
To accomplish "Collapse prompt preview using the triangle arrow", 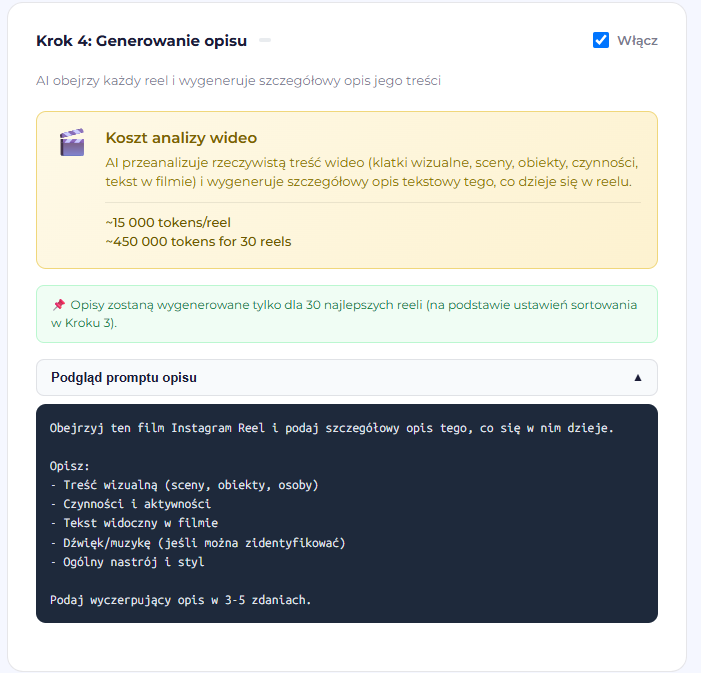I will coord(638,378).
